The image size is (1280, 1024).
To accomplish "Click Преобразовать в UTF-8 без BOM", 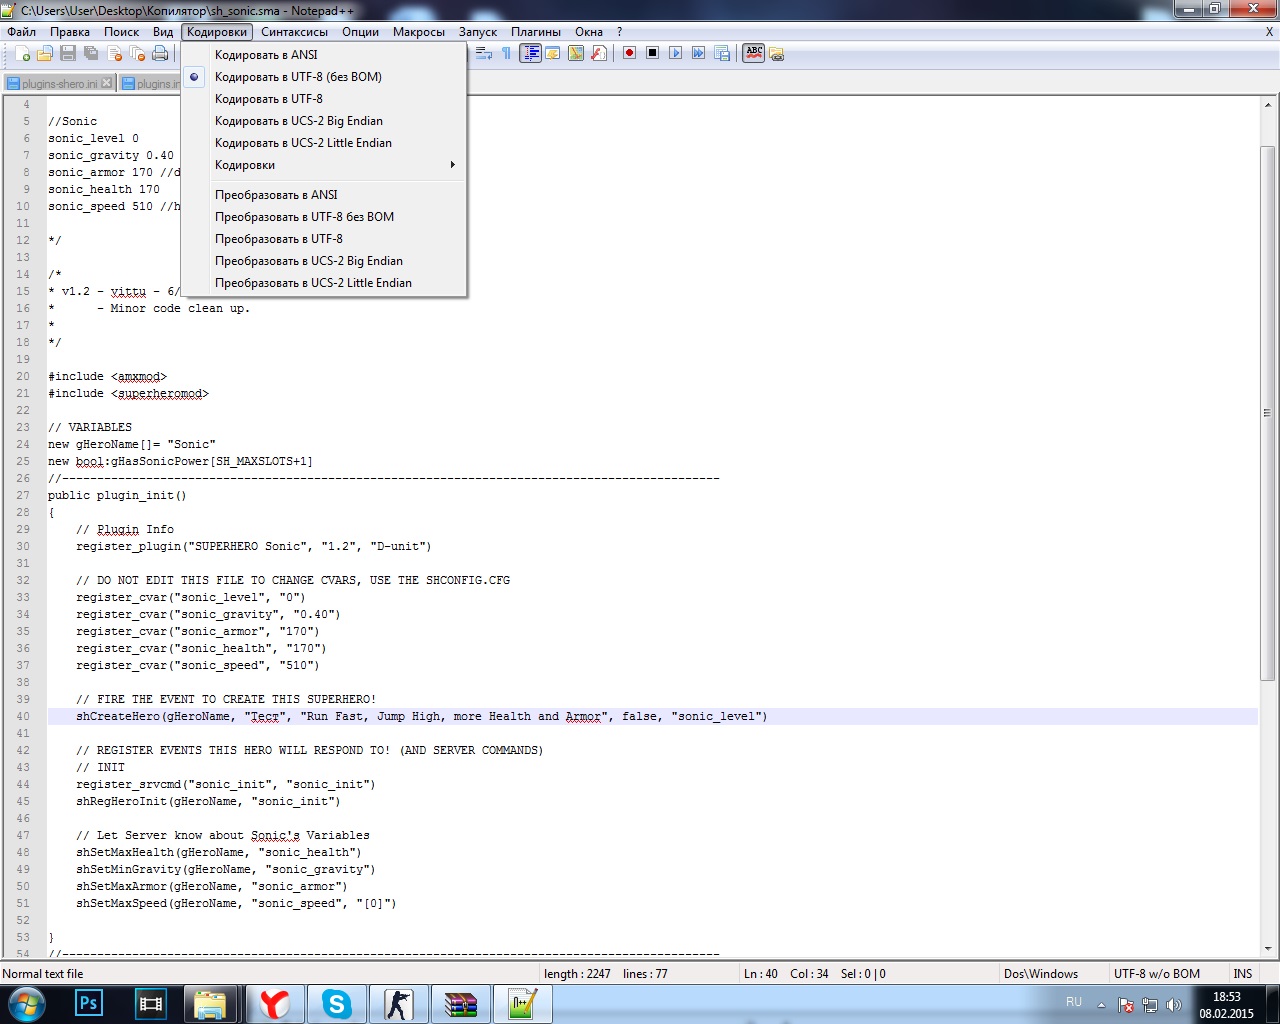I will [x=324, y=217].
